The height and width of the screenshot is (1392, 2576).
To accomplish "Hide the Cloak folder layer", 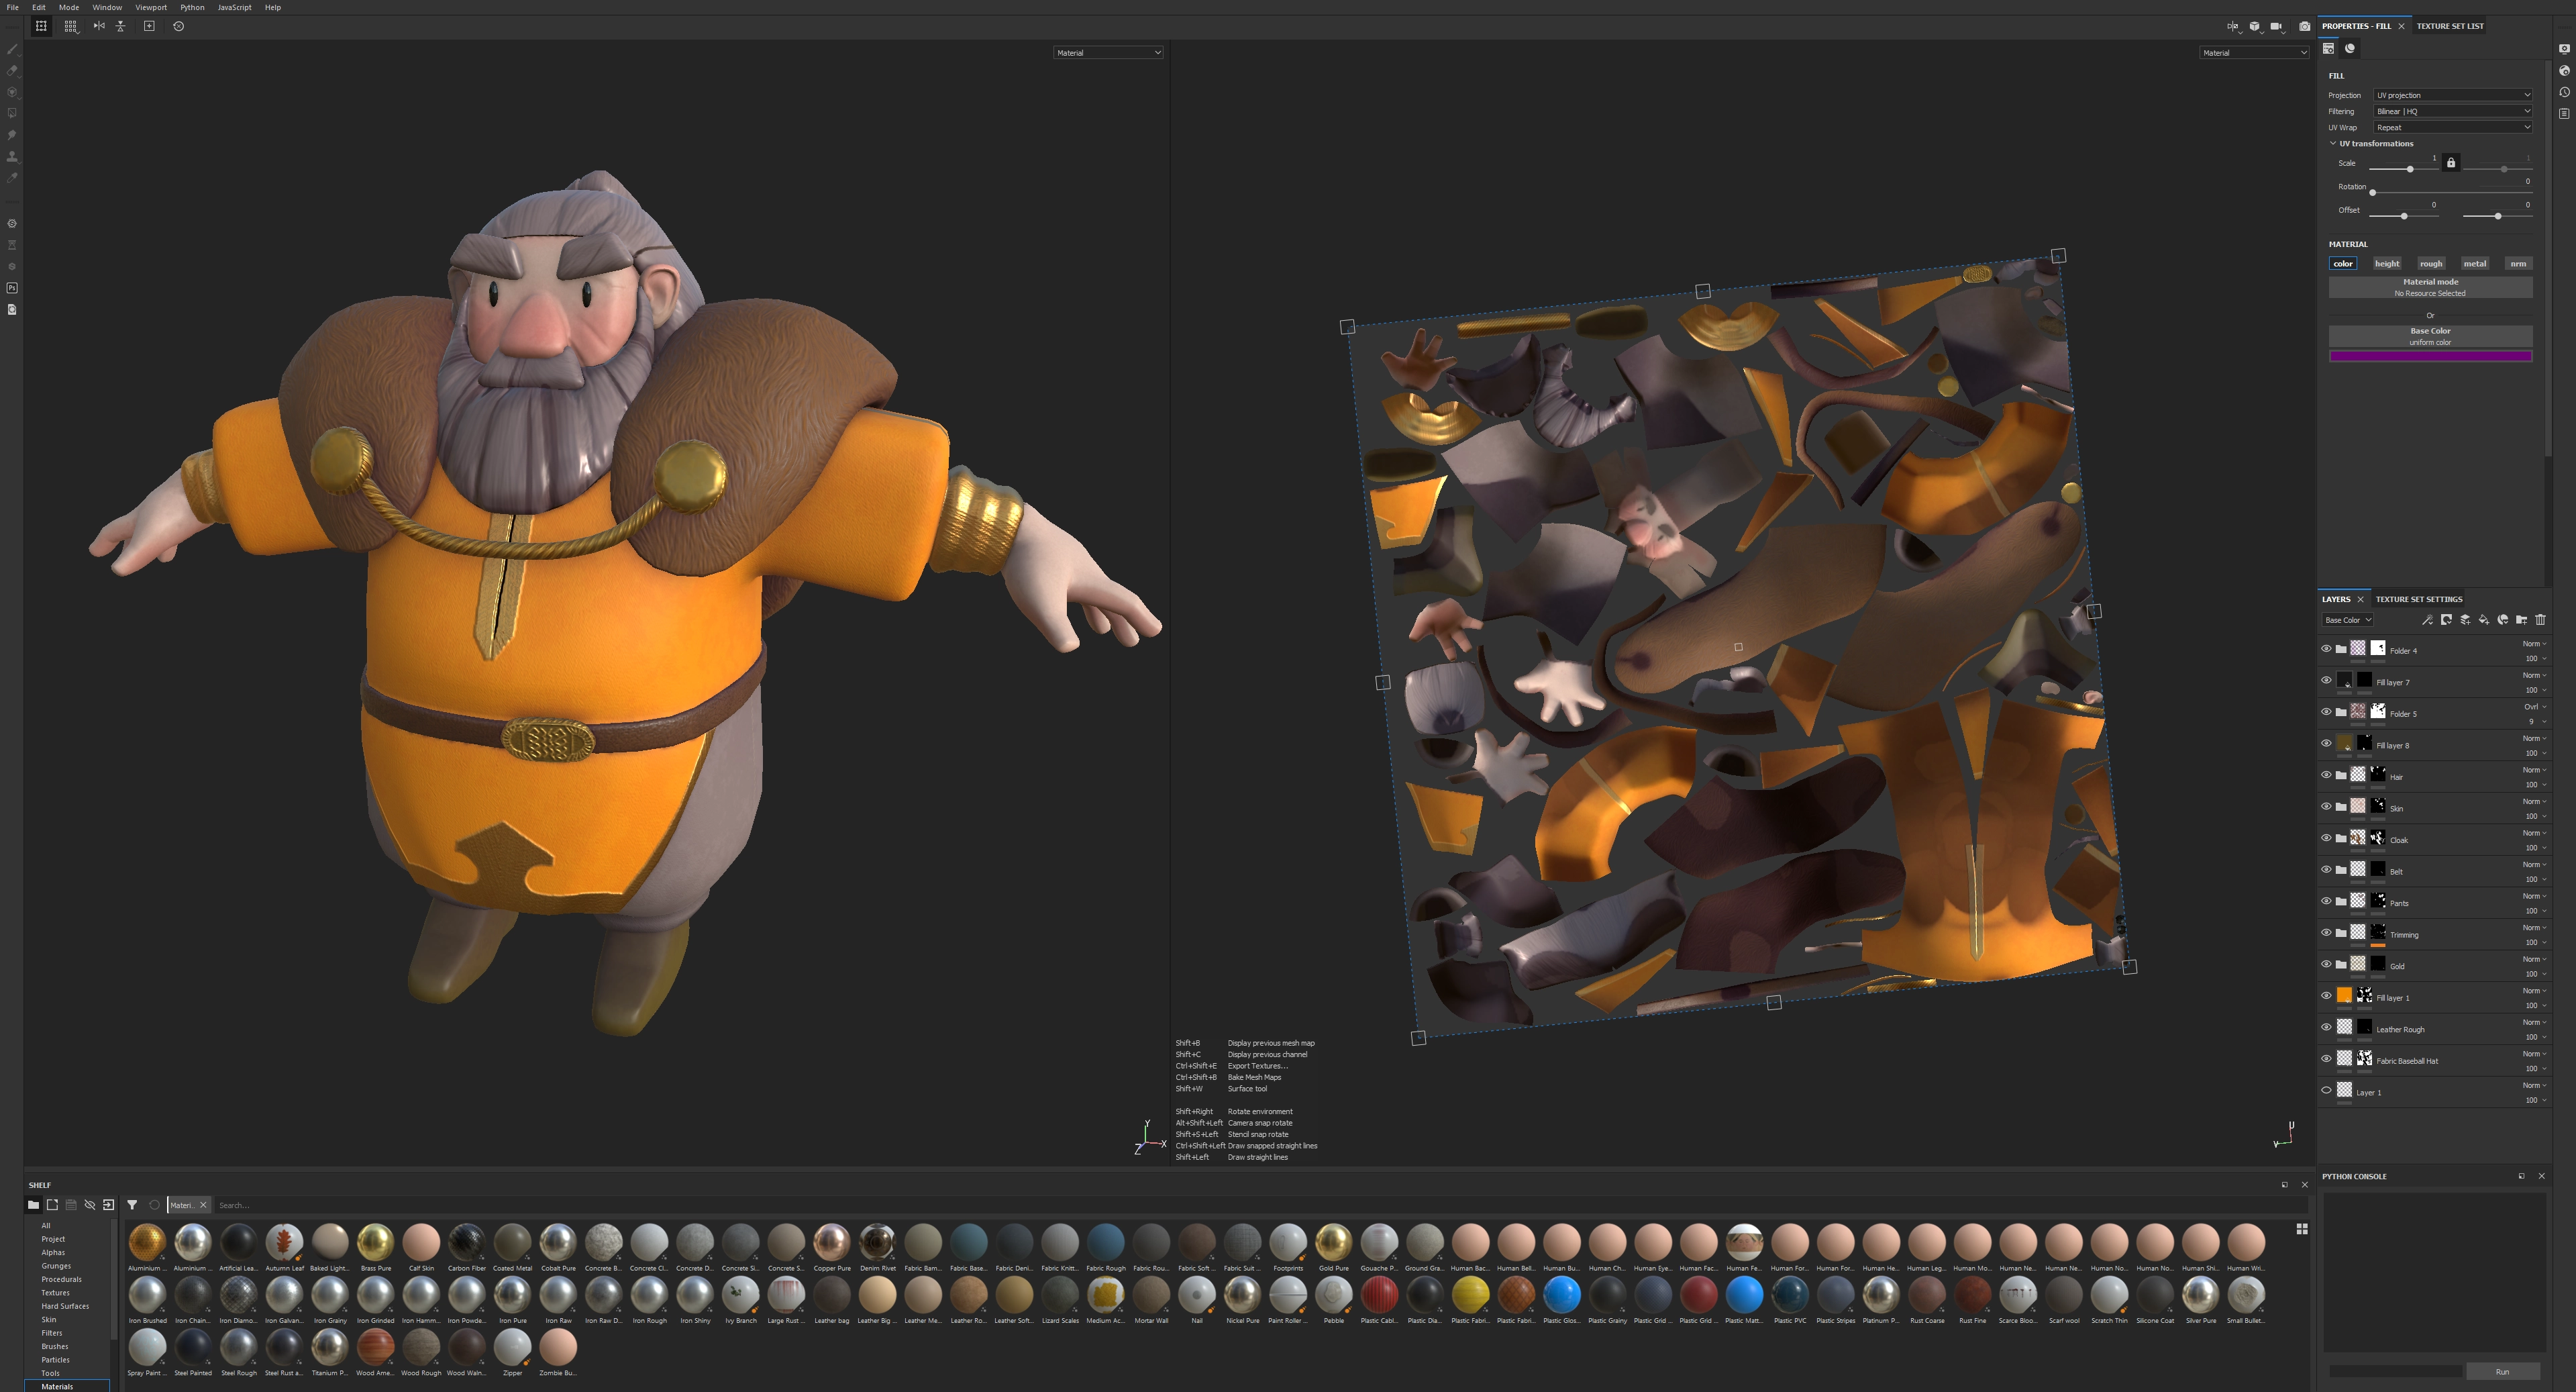I will 2326,838.
